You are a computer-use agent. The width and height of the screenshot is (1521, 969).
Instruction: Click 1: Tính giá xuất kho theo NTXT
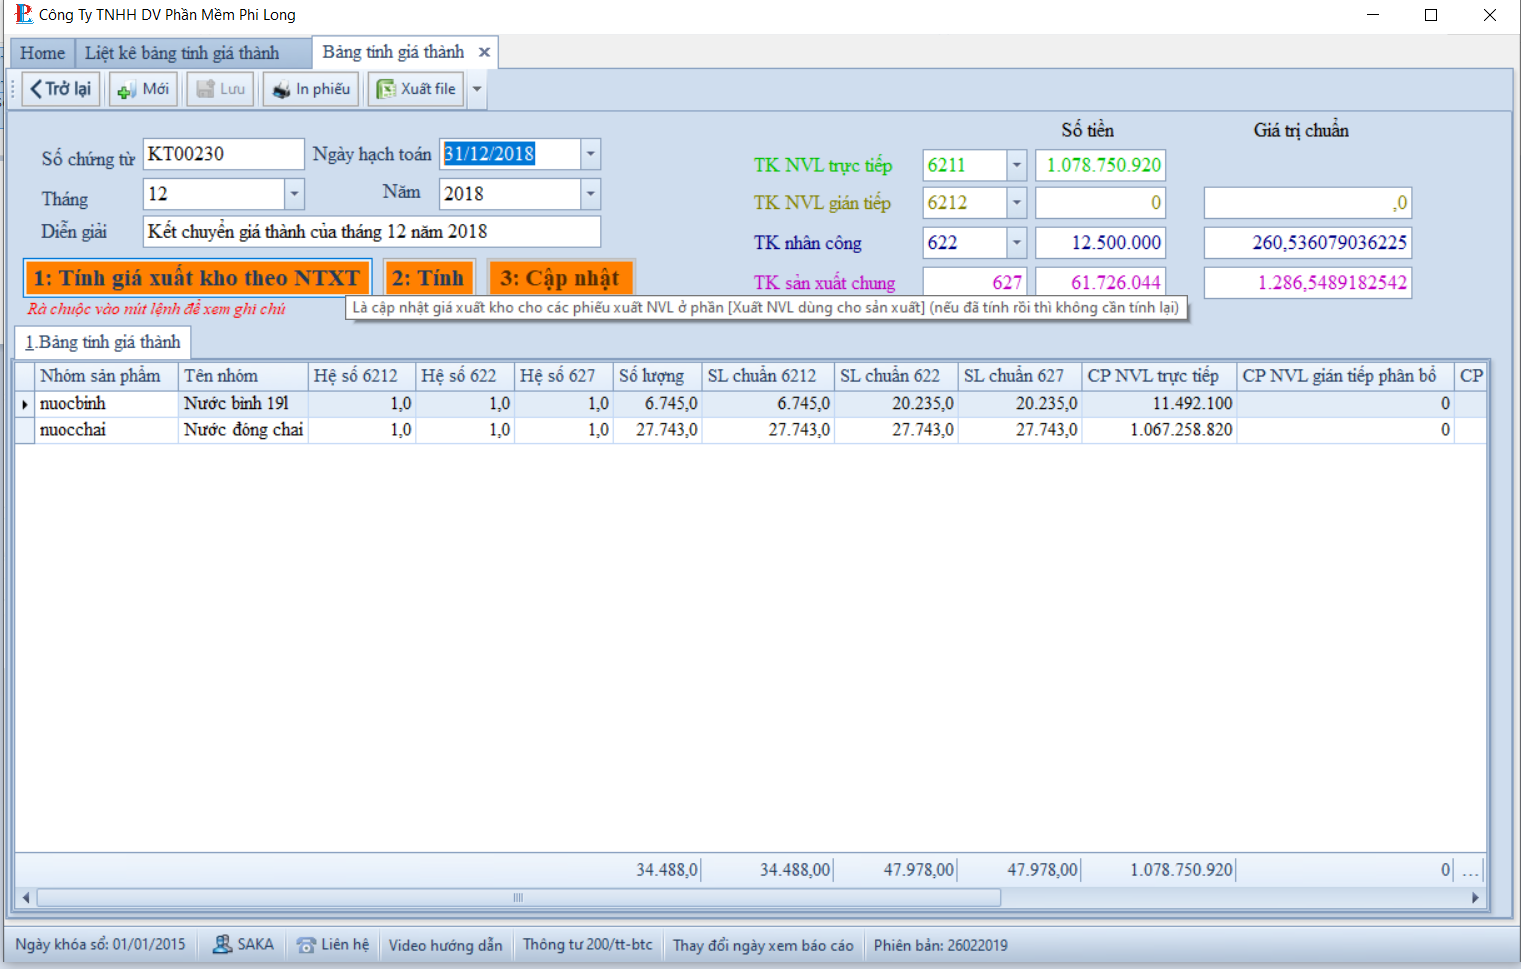(197, 278)
